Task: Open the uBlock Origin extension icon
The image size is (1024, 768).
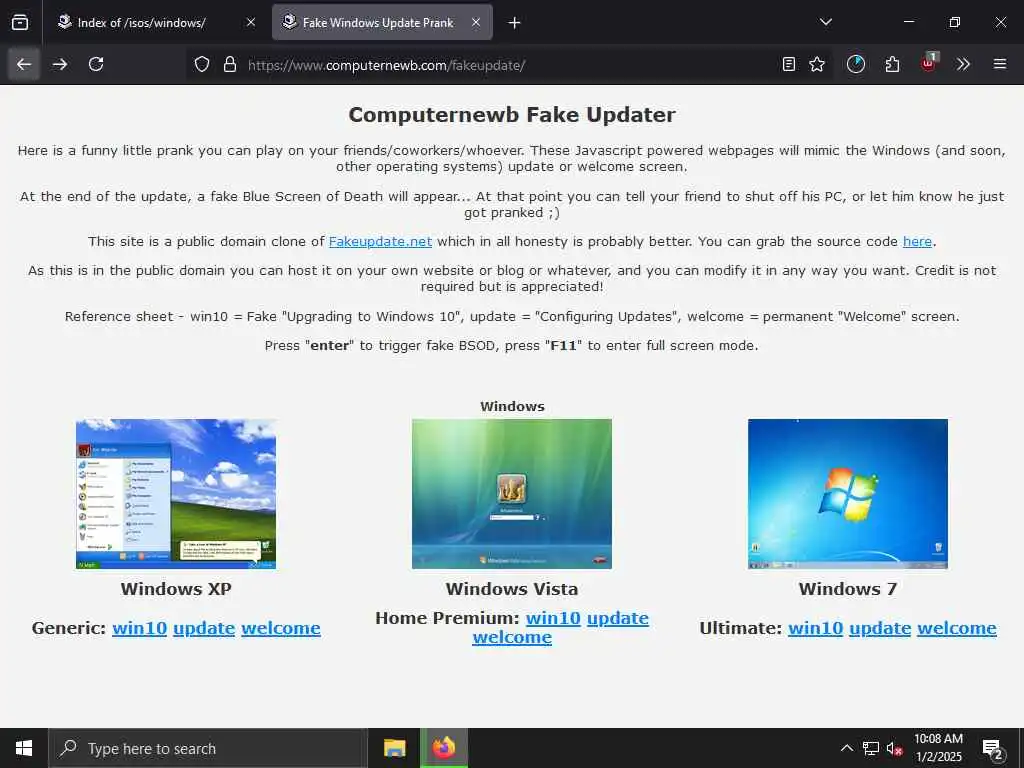Action: (x=929, y=63)
